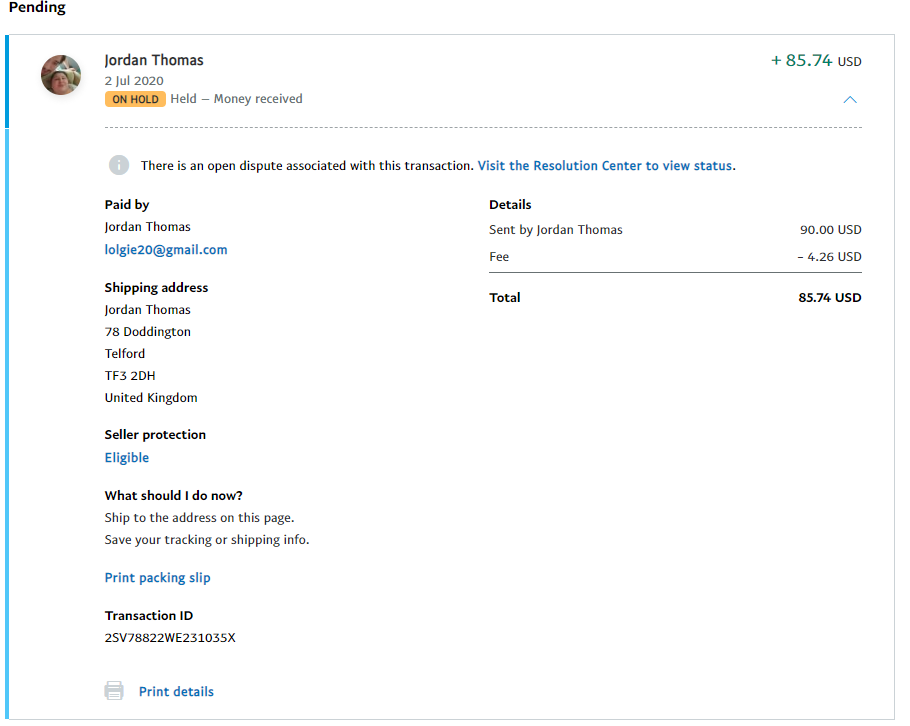Click the Pending section heading
The image size is (910, 726).
[x=37, y=8]
